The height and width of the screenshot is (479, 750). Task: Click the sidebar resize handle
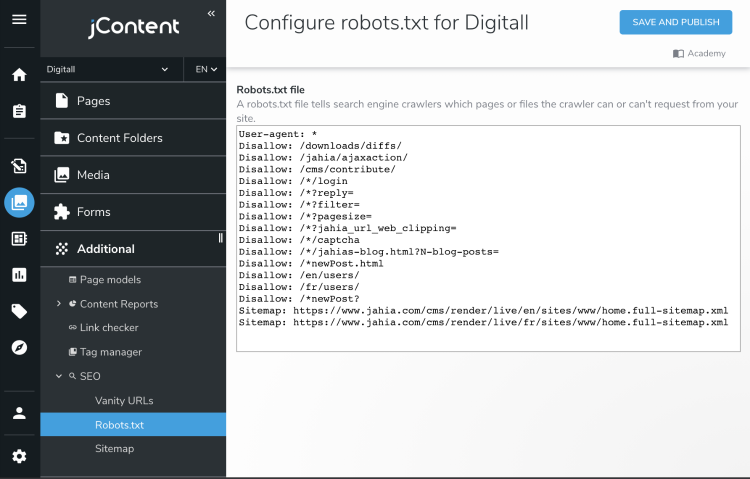[221, 238]
